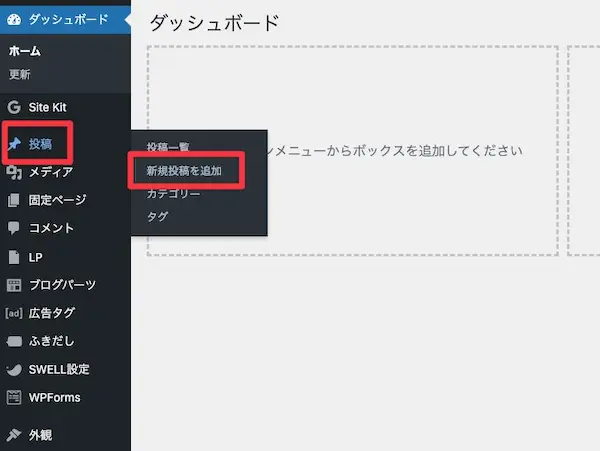Select 新規投稿を追加 from the submenu
This screenshot has height=451, width=600.
point(184,171)
